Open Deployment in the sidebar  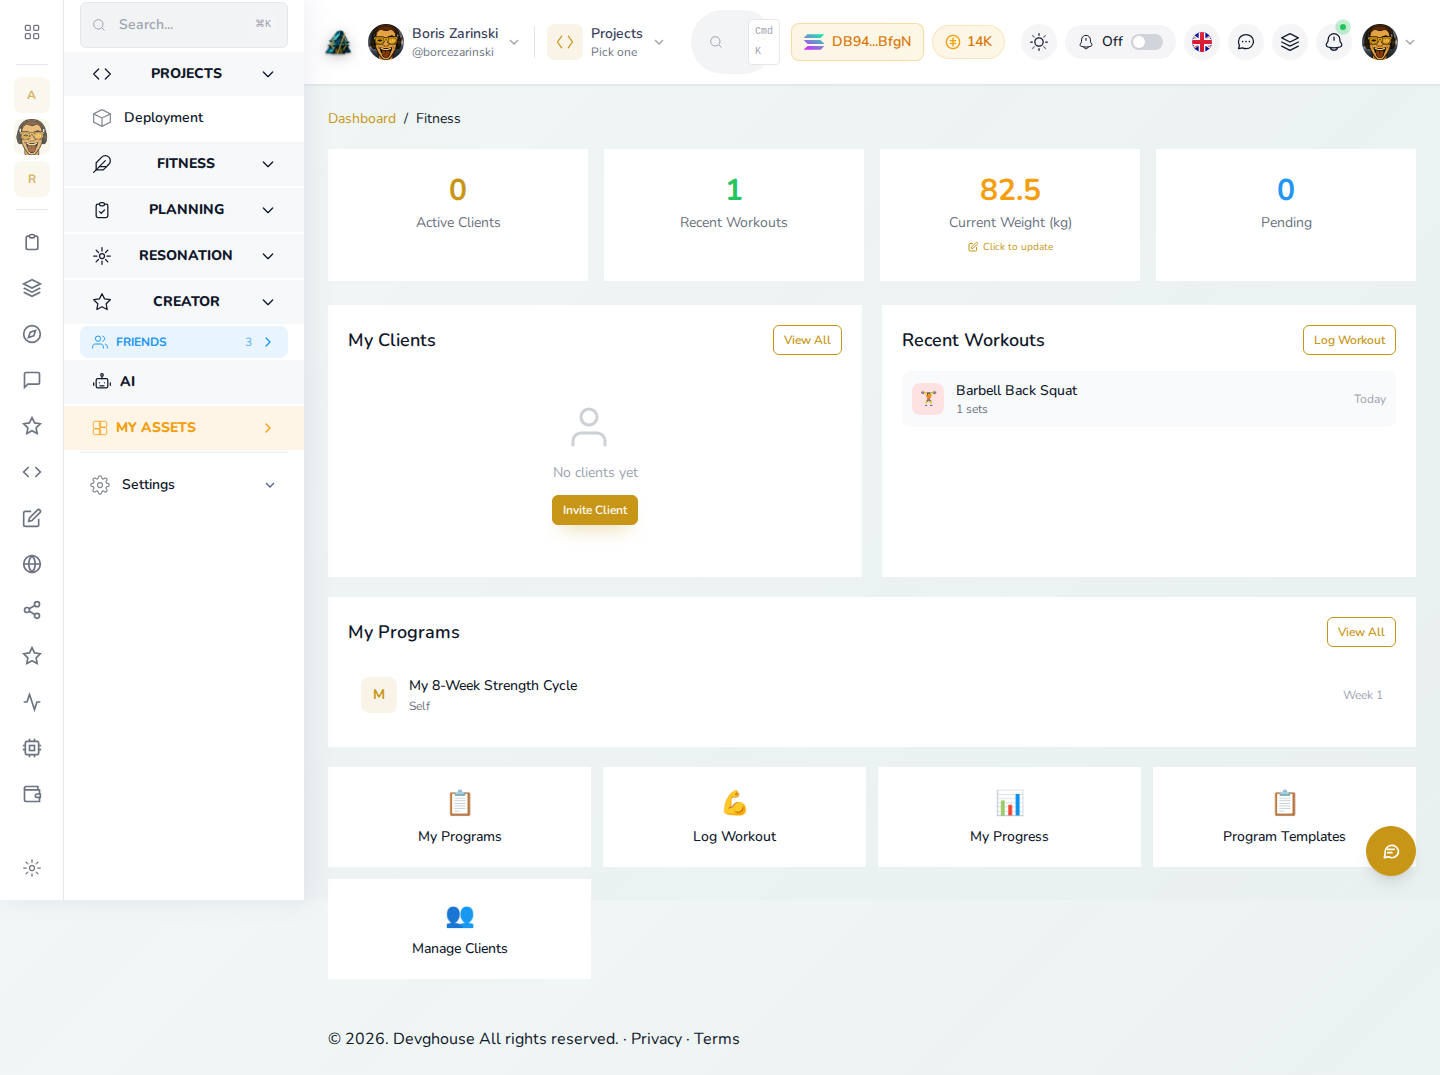click(x=184, y=118)
